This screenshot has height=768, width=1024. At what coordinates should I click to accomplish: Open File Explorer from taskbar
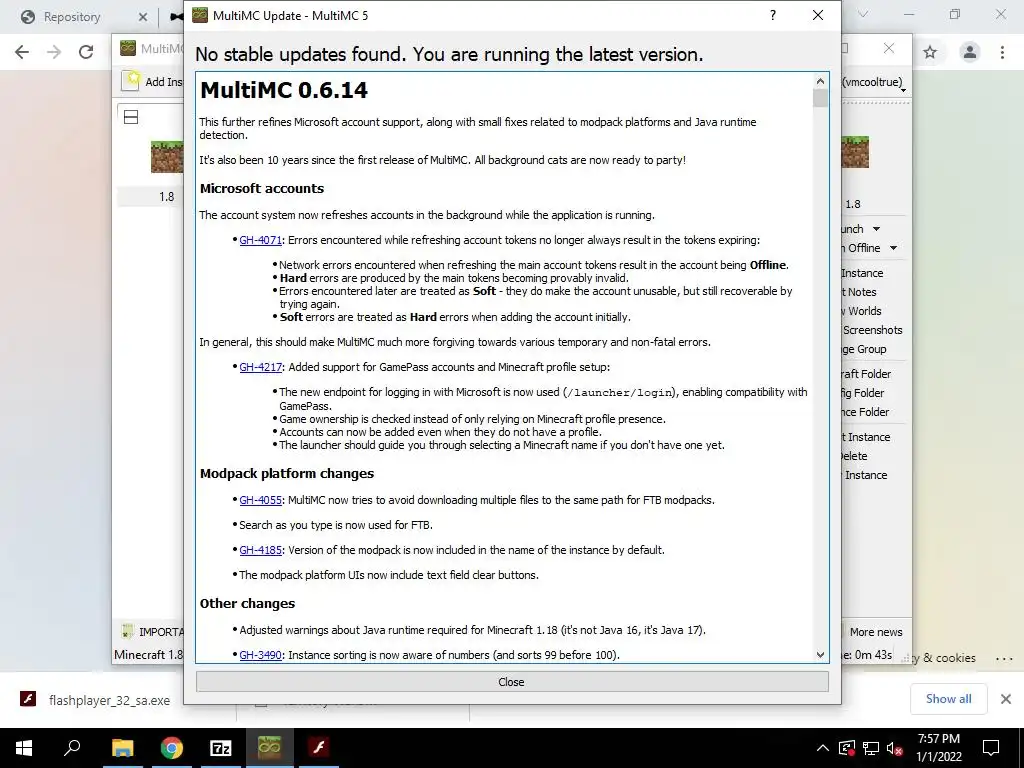point(122,748)
